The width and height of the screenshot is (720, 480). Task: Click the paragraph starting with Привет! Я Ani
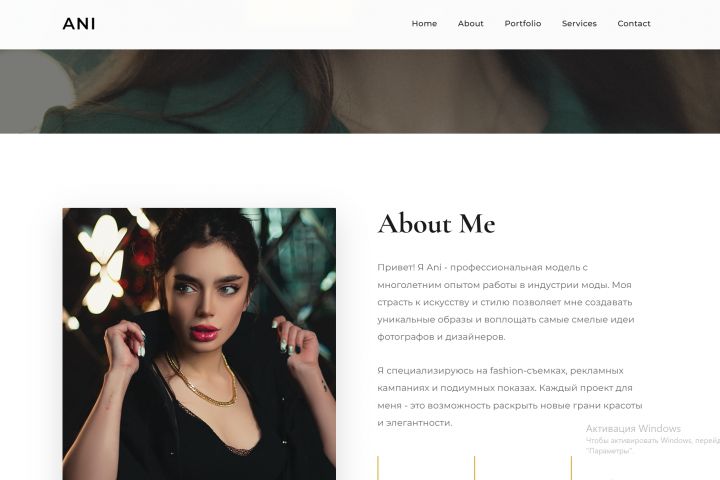(506, 302)
